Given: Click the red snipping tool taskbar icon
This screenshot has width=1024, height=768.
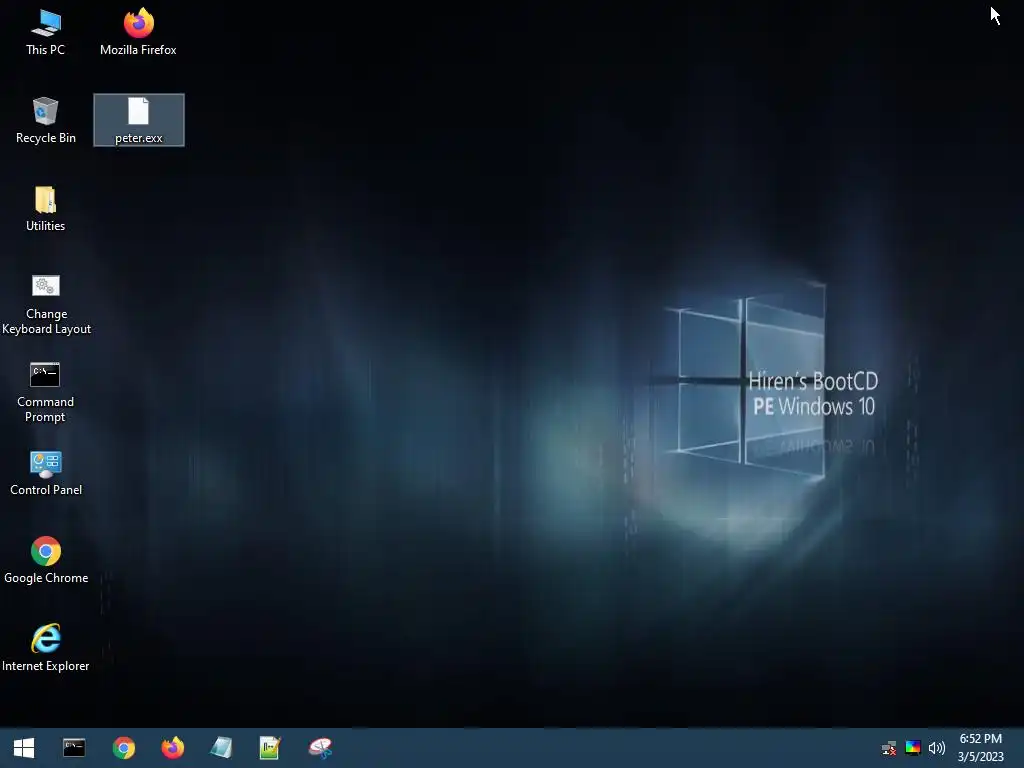Looking at the screenshot, I should pyautogui.click(x=321, y=748).
